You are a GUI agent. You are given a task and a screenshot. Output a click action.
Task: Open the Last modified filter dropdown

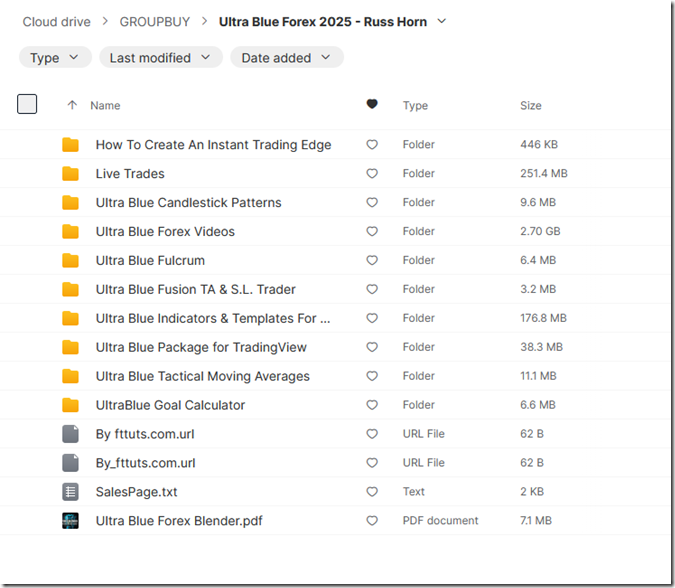coord(161,57)
